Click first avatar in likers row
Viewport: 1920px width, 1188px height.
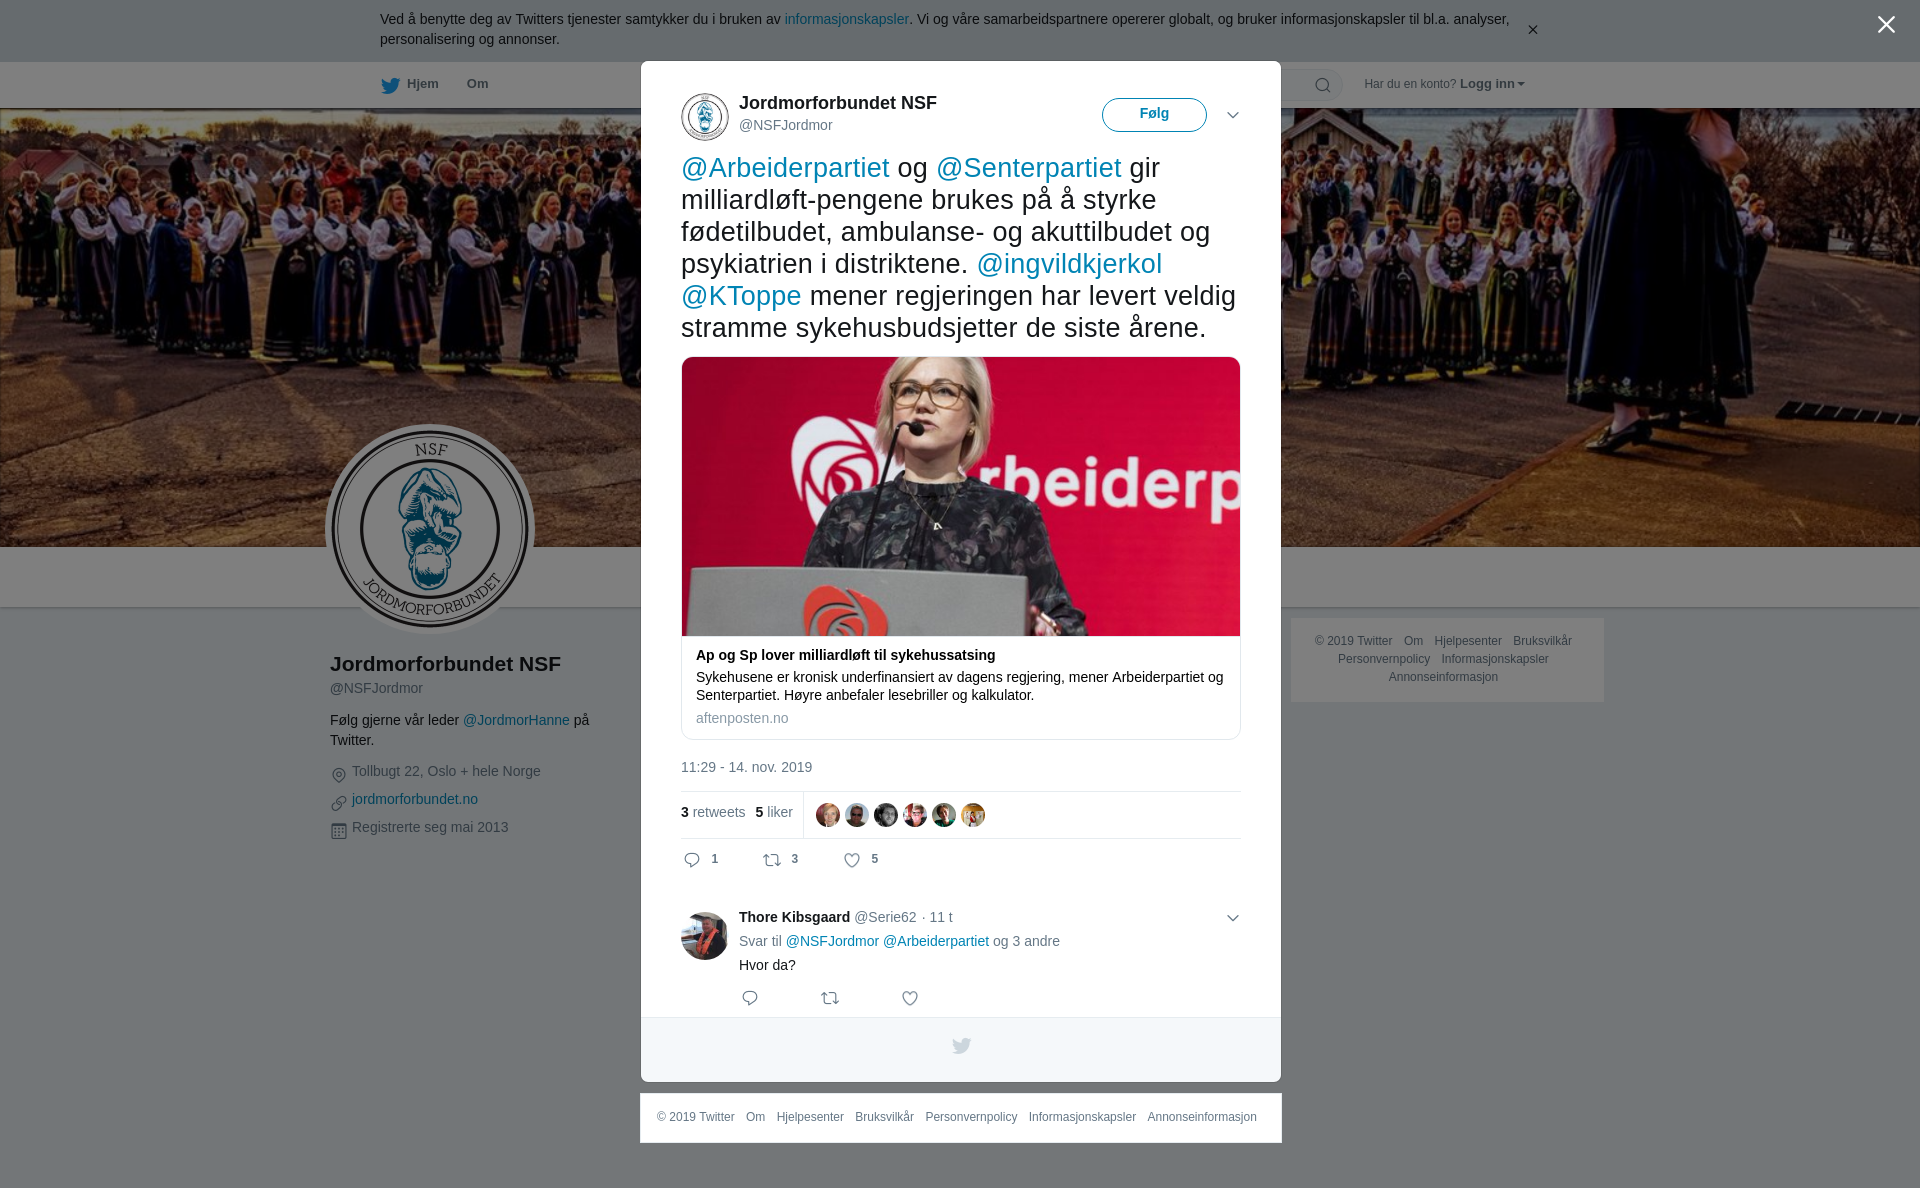coord(828,815)
